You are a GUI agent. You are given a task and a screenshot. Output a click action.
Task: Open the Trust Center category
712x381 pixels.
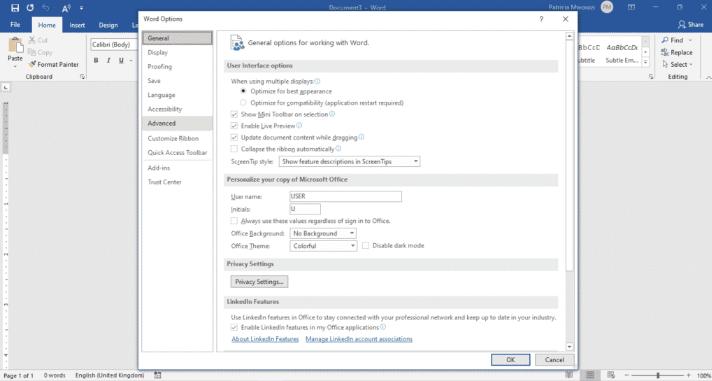coord(177,182)
